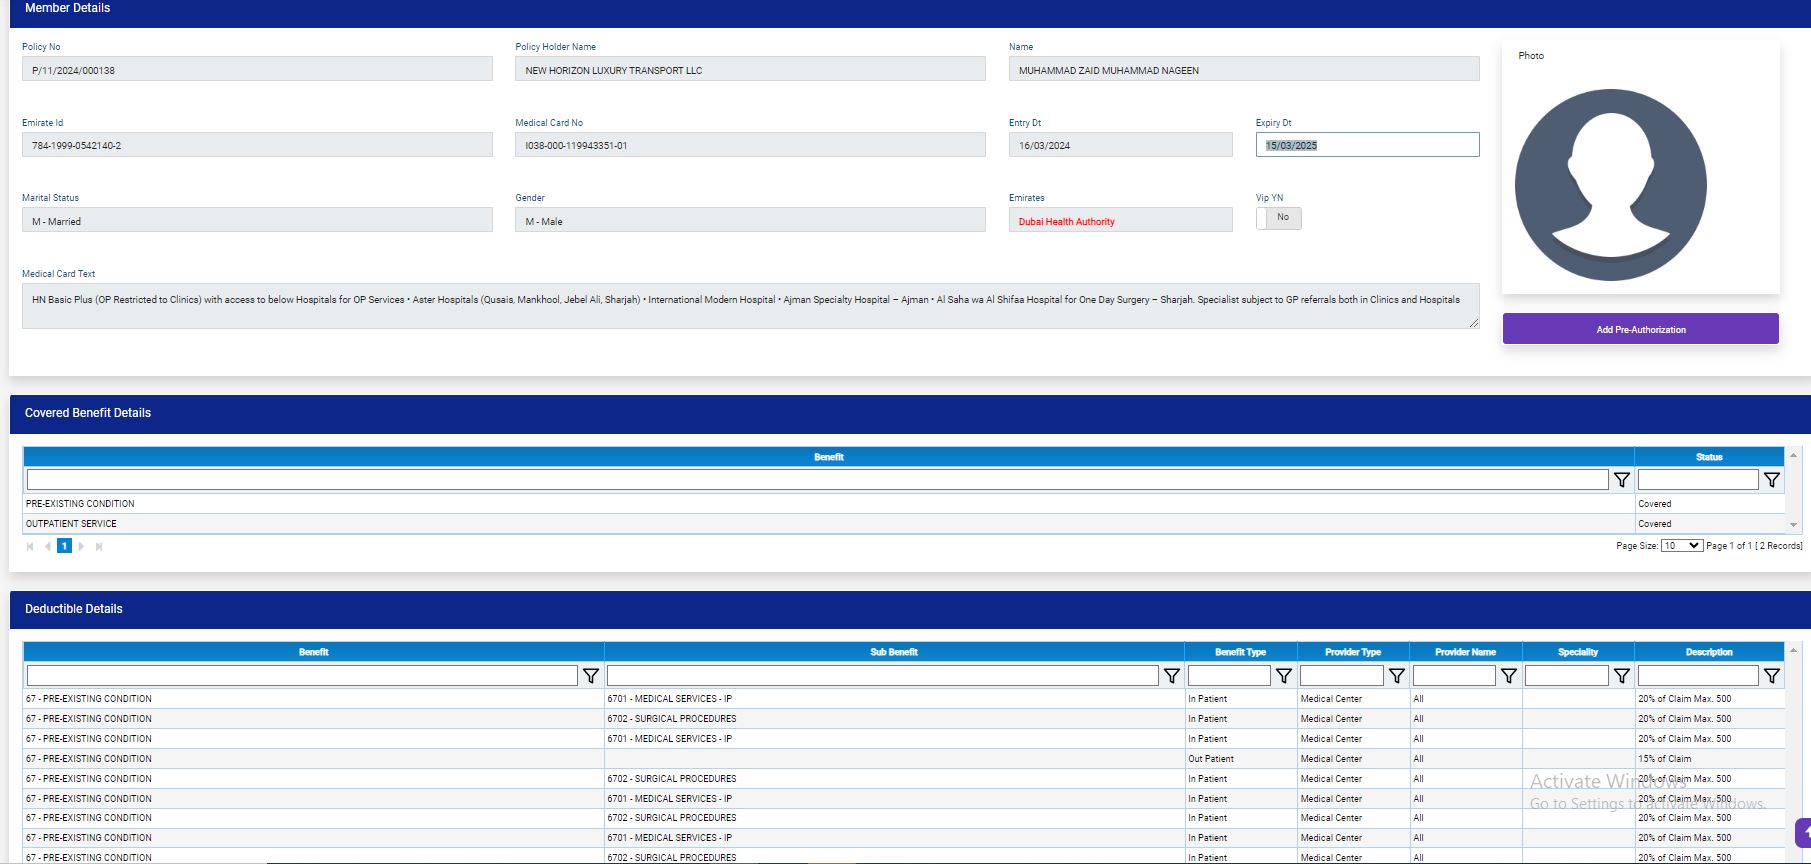The width and height of the screenshot is (1811, 864).
Task: Open filter for Sub Benefit column
Action: [x=1171, y=676]
